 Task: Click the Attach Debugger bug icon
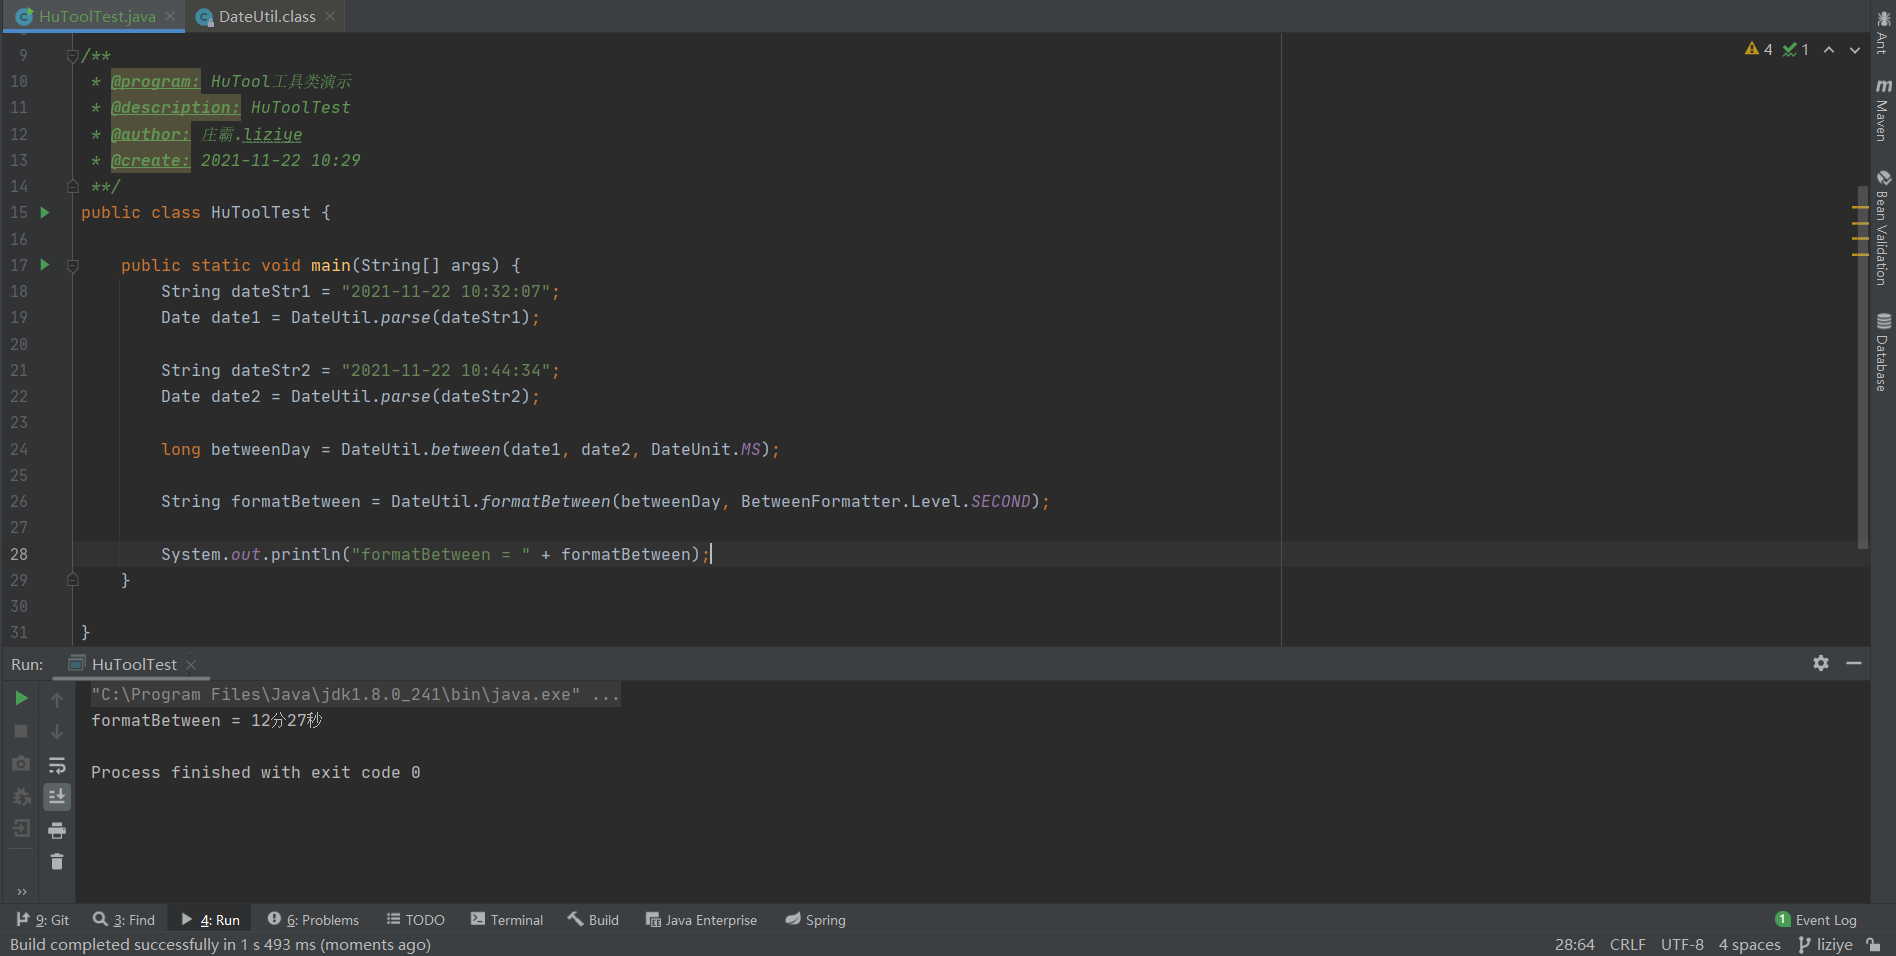pos(21,796)
